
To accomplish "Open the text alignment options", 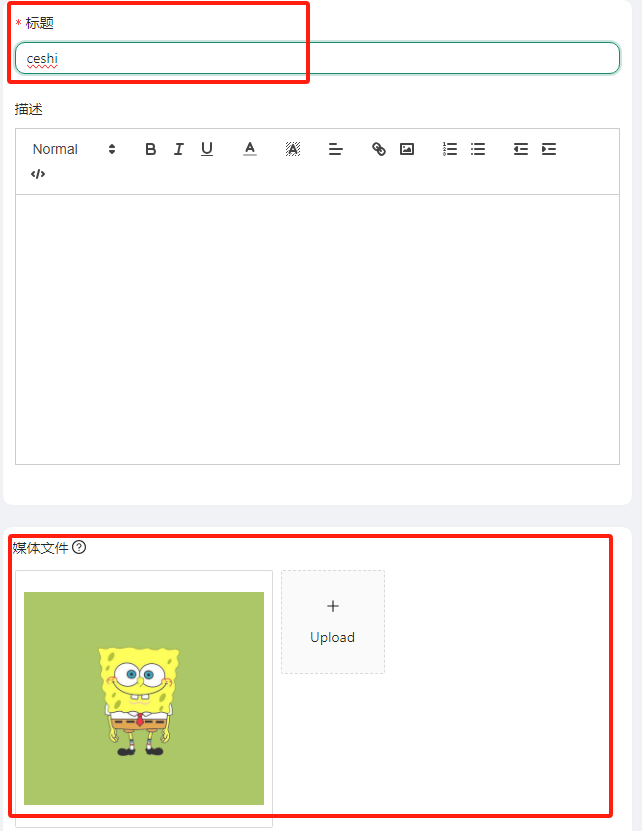I will pyautogui.click(x=336, y=149).
